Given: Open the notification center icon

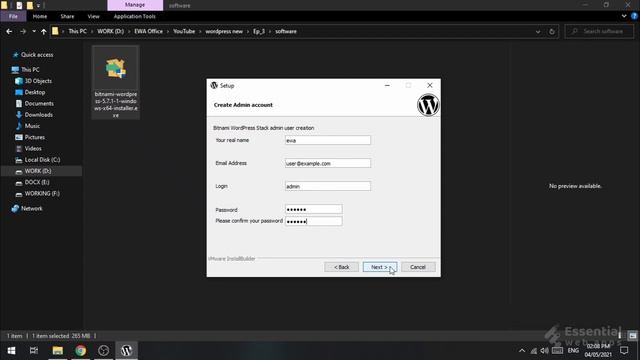Looking at the screenshot, I should pos(624,351).
